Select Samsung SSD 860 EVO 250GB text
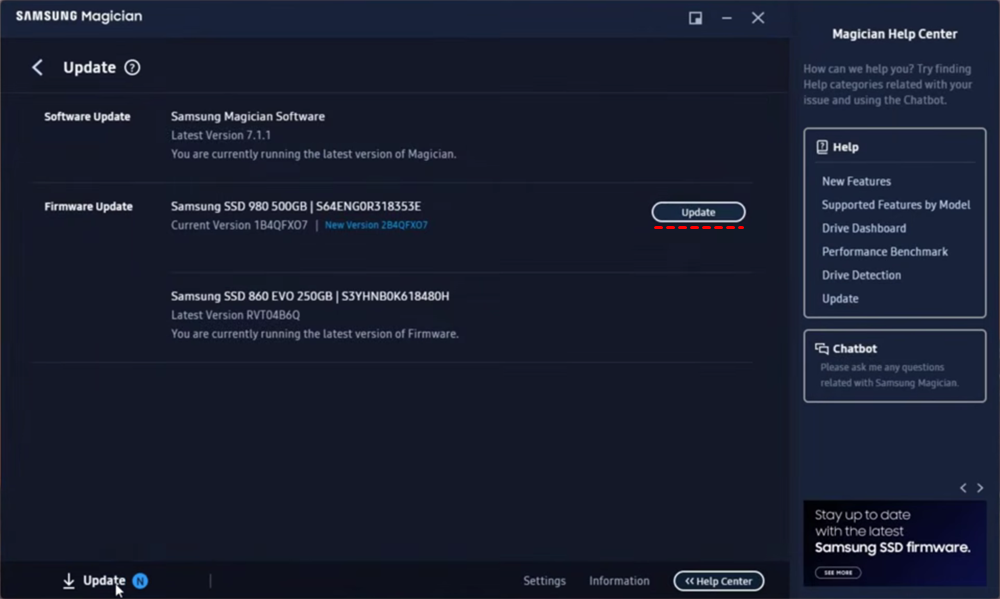Image resolution: width=1000 pixels, height=599 pixels. tap(310, 296)
